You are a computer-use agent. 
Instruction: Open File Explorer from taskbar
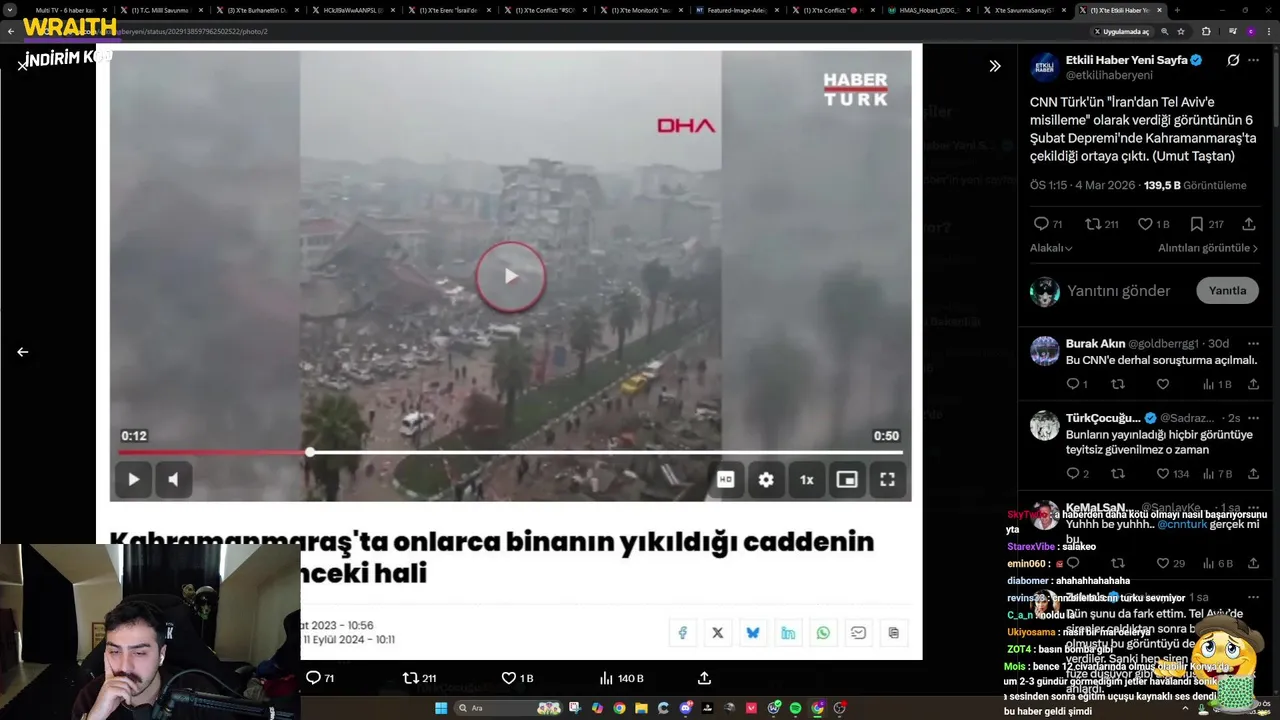641,708
